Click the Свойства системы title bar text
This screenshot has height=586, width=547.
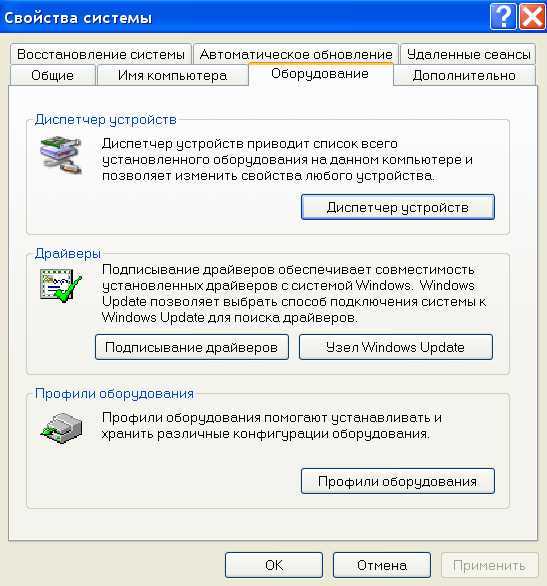78,18
